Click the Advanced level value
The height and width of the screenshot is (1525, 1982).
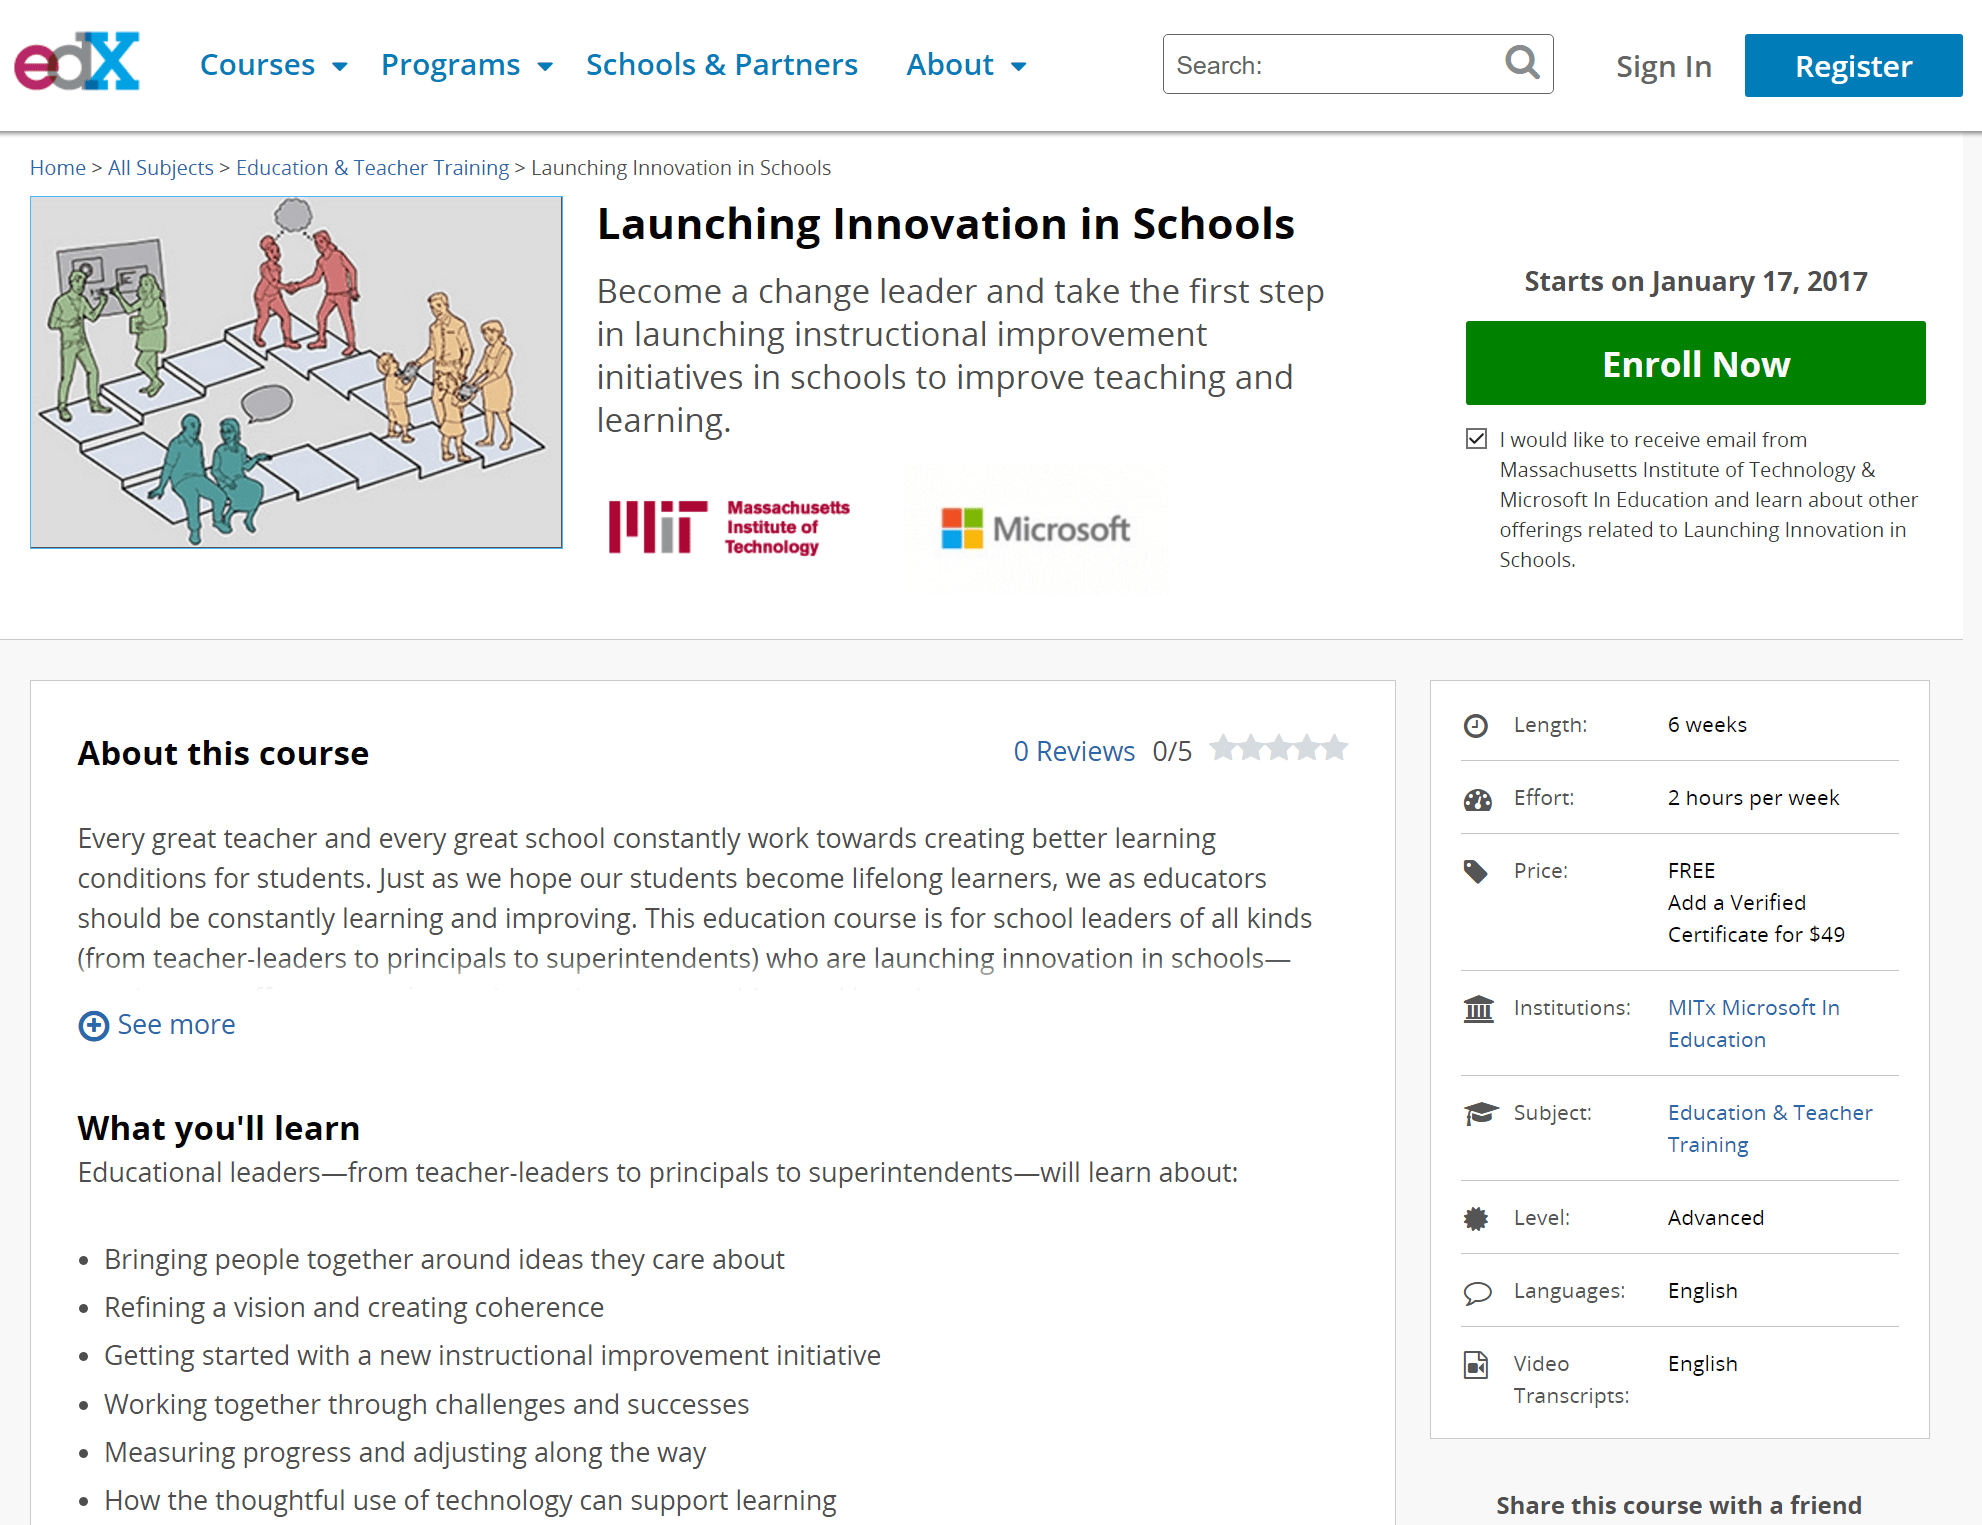coord(1716,1218)
